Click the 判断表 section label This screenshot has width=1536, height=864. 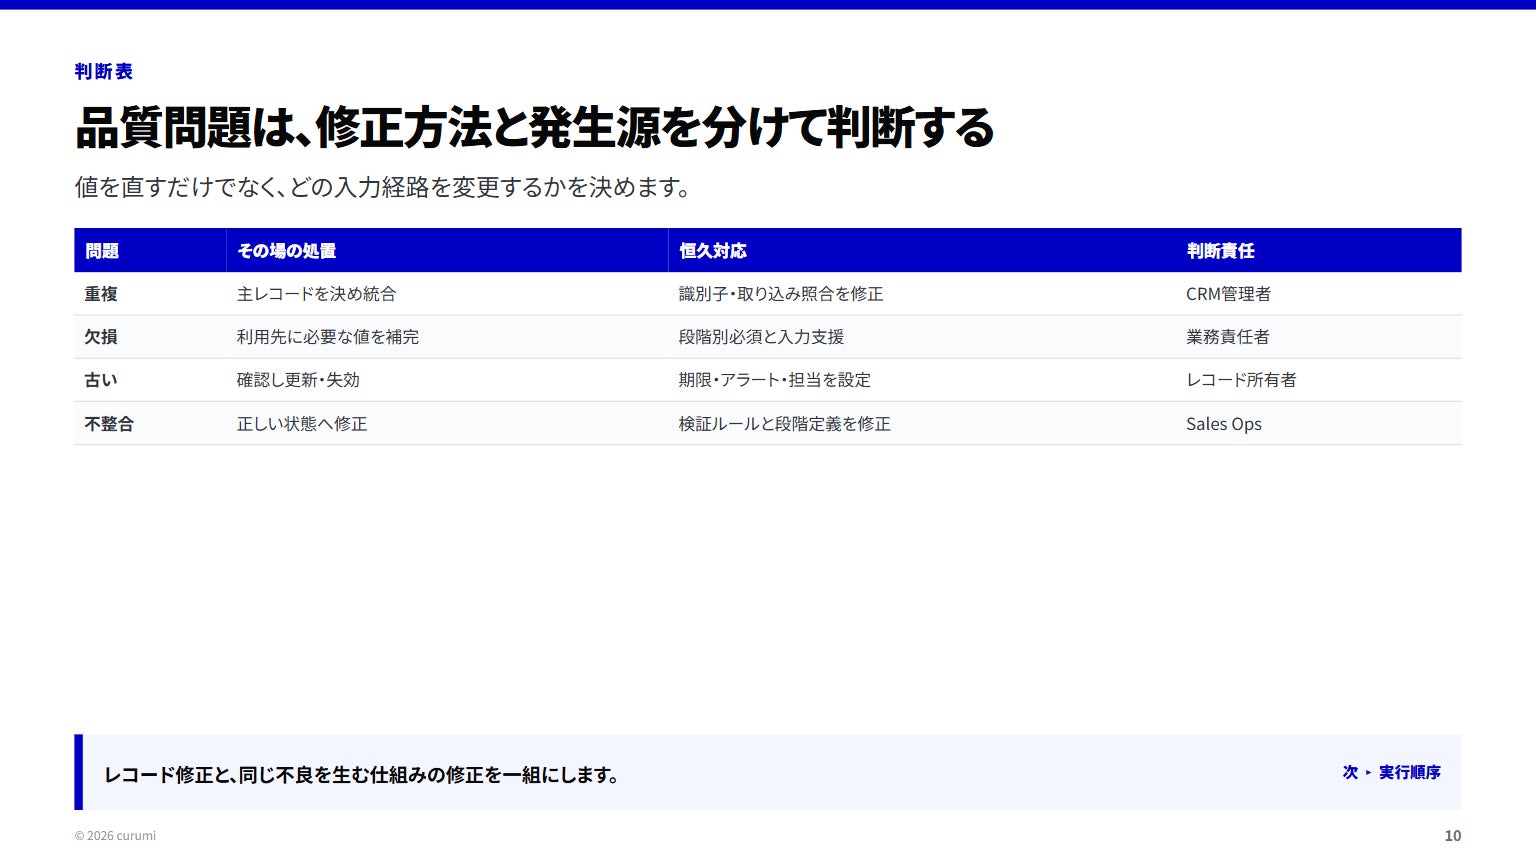pos(103,71)
